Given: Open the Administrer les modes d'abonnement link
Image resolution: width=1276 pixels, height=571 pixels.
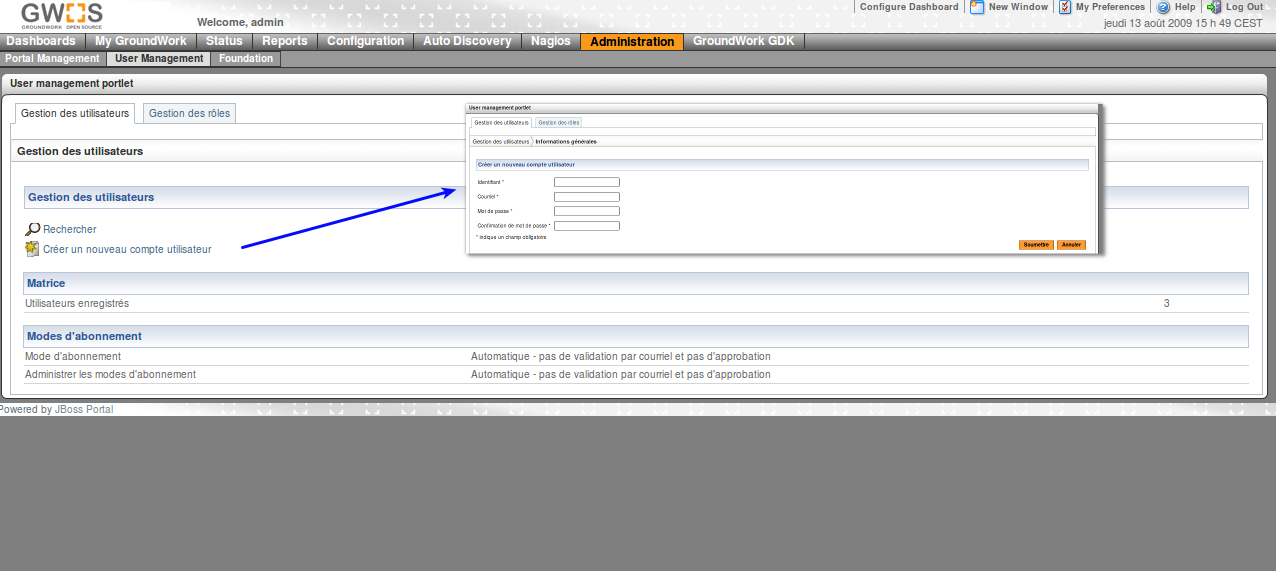Looking at the screenshot, I should pos(110,374).
